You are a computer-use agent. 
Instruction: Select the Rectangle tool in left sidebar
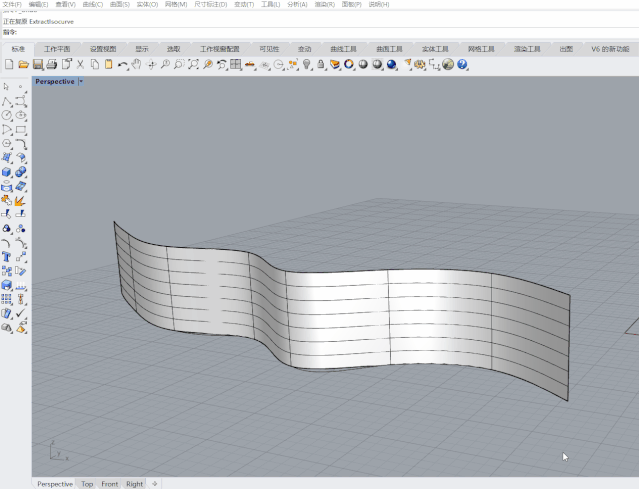click(21, 129)
